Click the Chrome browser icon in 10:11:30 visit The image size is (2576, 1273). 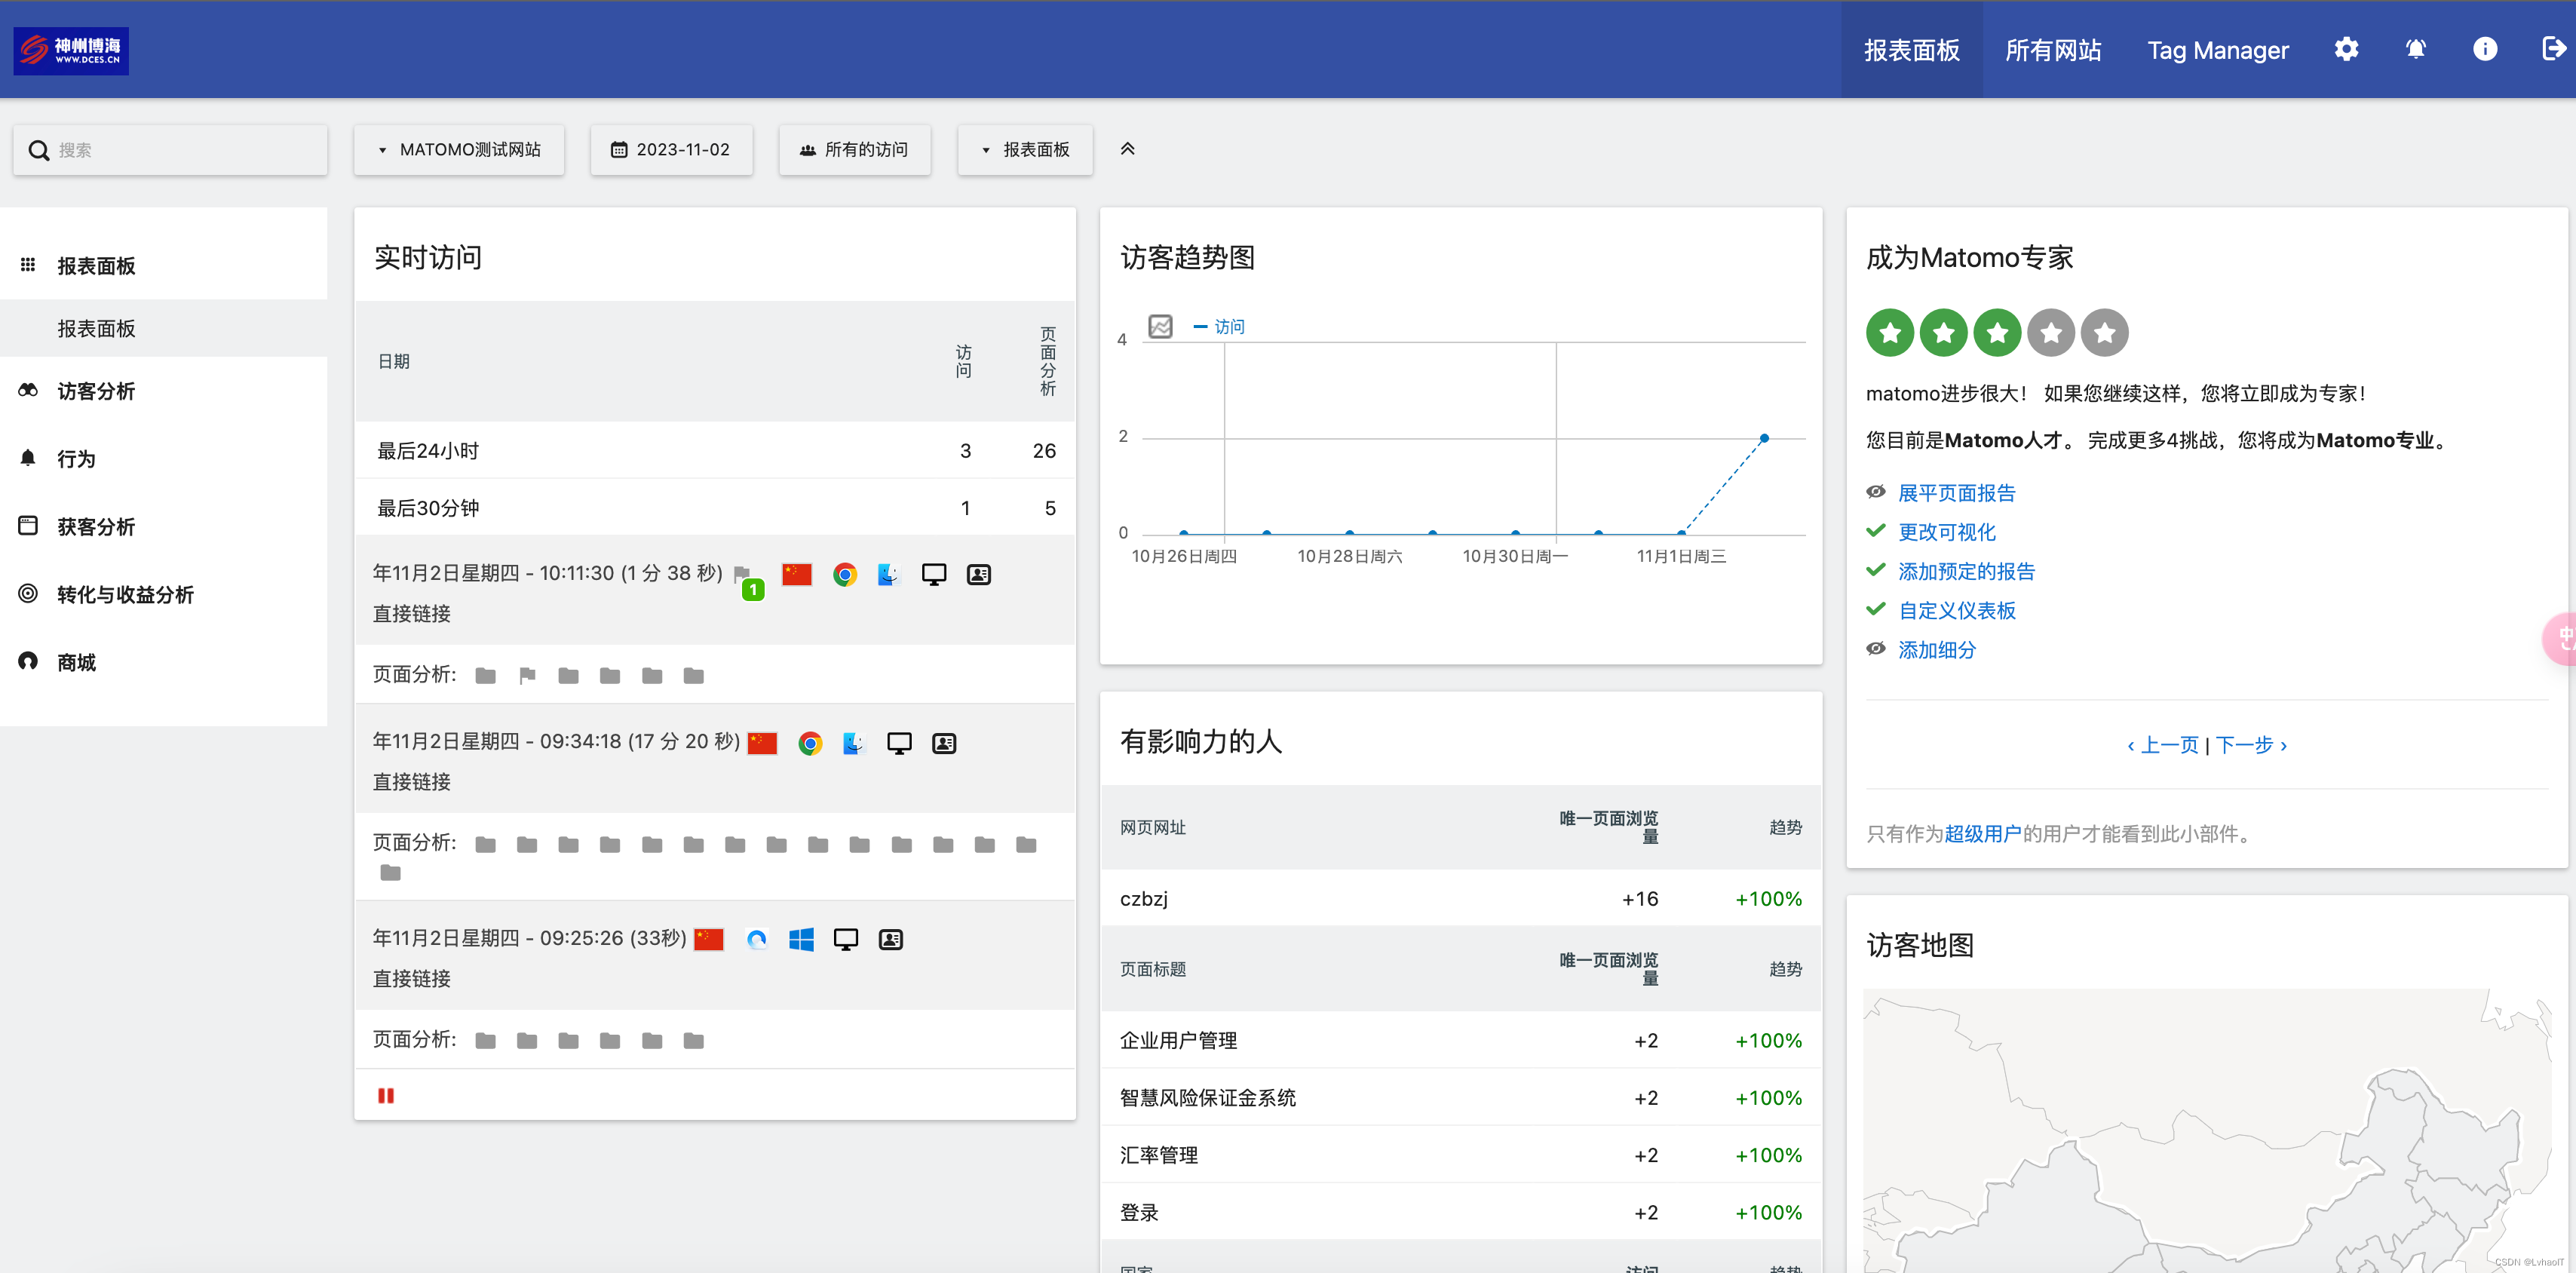tap(845, 574)
